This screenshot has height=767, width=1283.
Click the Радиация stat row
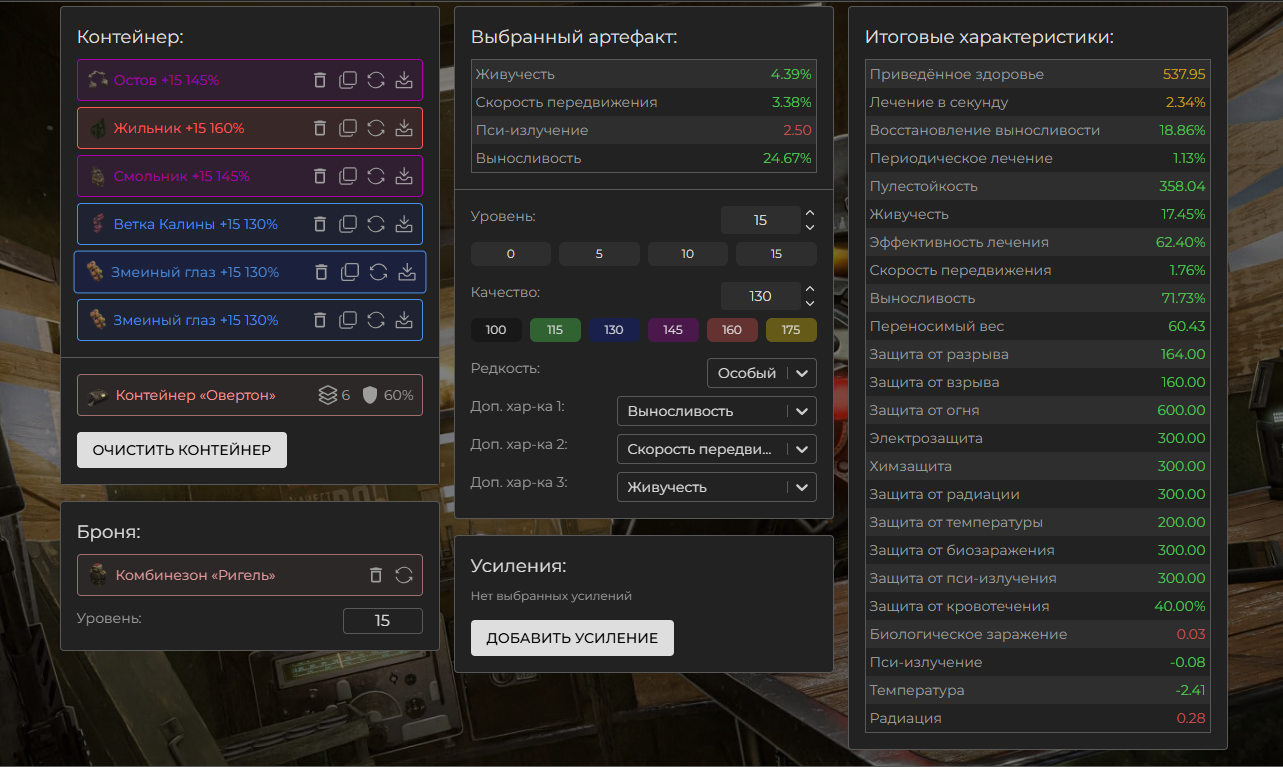(x=1038, y=718)
